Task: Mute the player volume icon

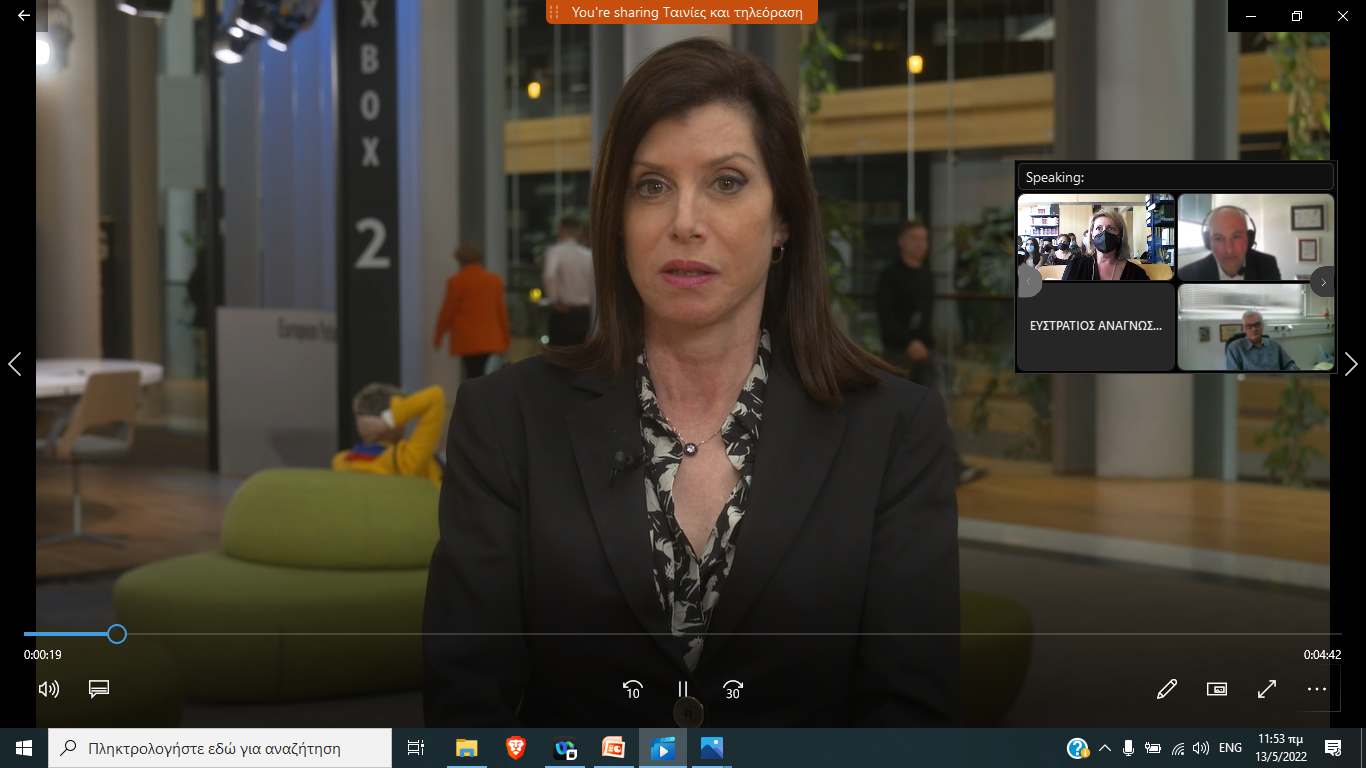Action: [x=48, y=689]
